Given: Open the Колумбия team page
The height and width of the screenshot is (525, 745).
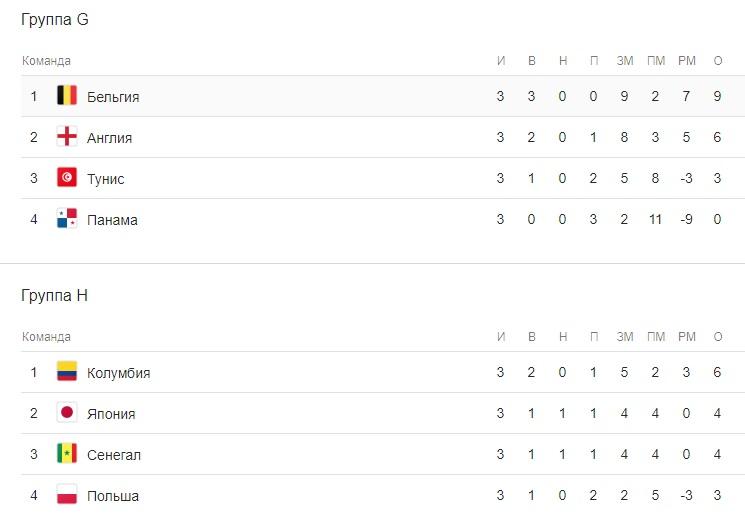Looking at the screenshot, I should [x=119, y=373].
